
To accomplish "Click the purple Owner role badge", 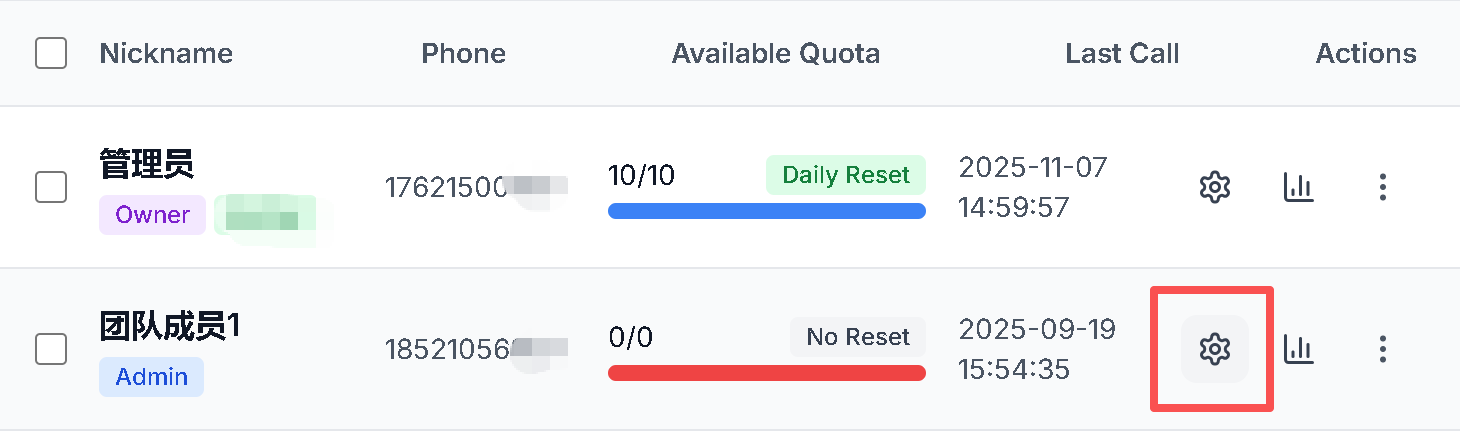I will tap(152, 215).
